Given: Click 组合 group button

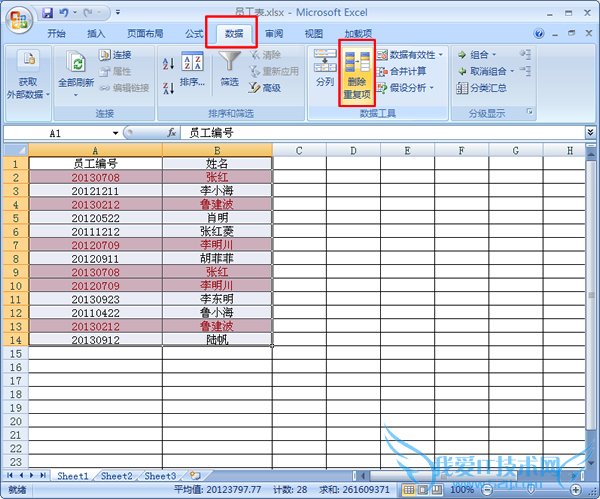Looking at the screenshot, I should [473, 55].
